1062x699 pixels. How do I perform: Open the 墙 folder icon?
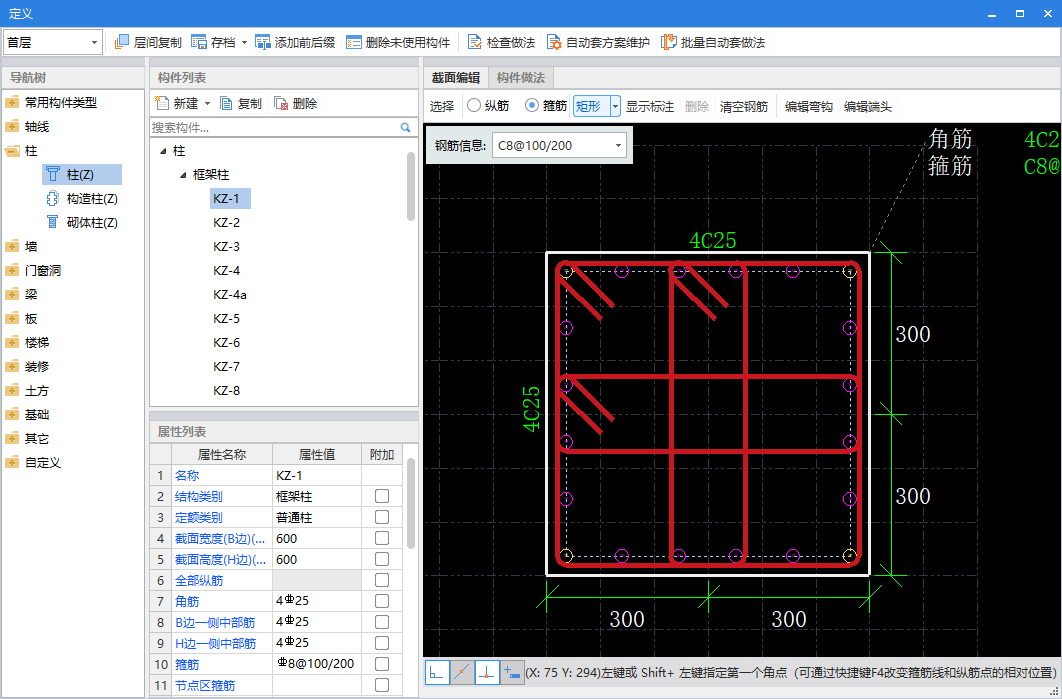[12, 247]
